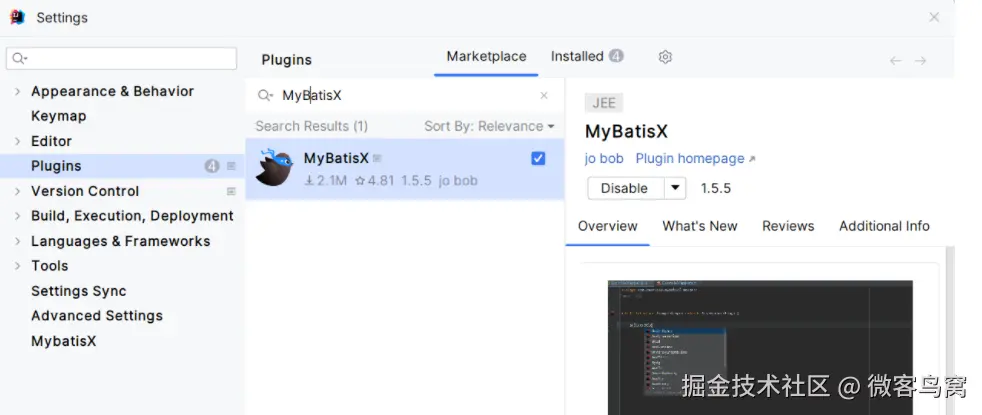This screenshot has width=982, height=415.
Task: Click the search magnifier in plugin search
Action: [266, 95]
